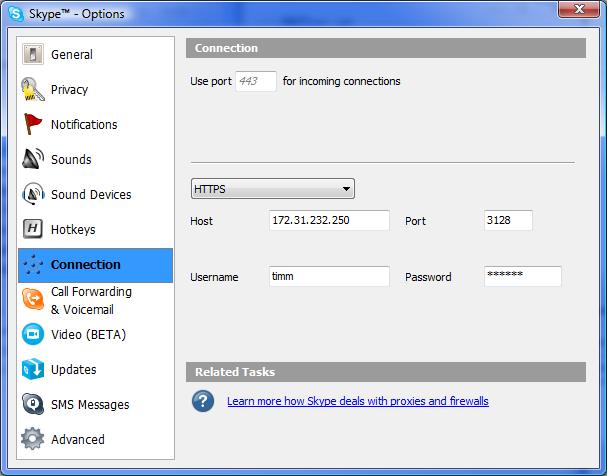Click the Hotkeys H key icon
Viewport: 608px width, 476px height.
(33, 229)
